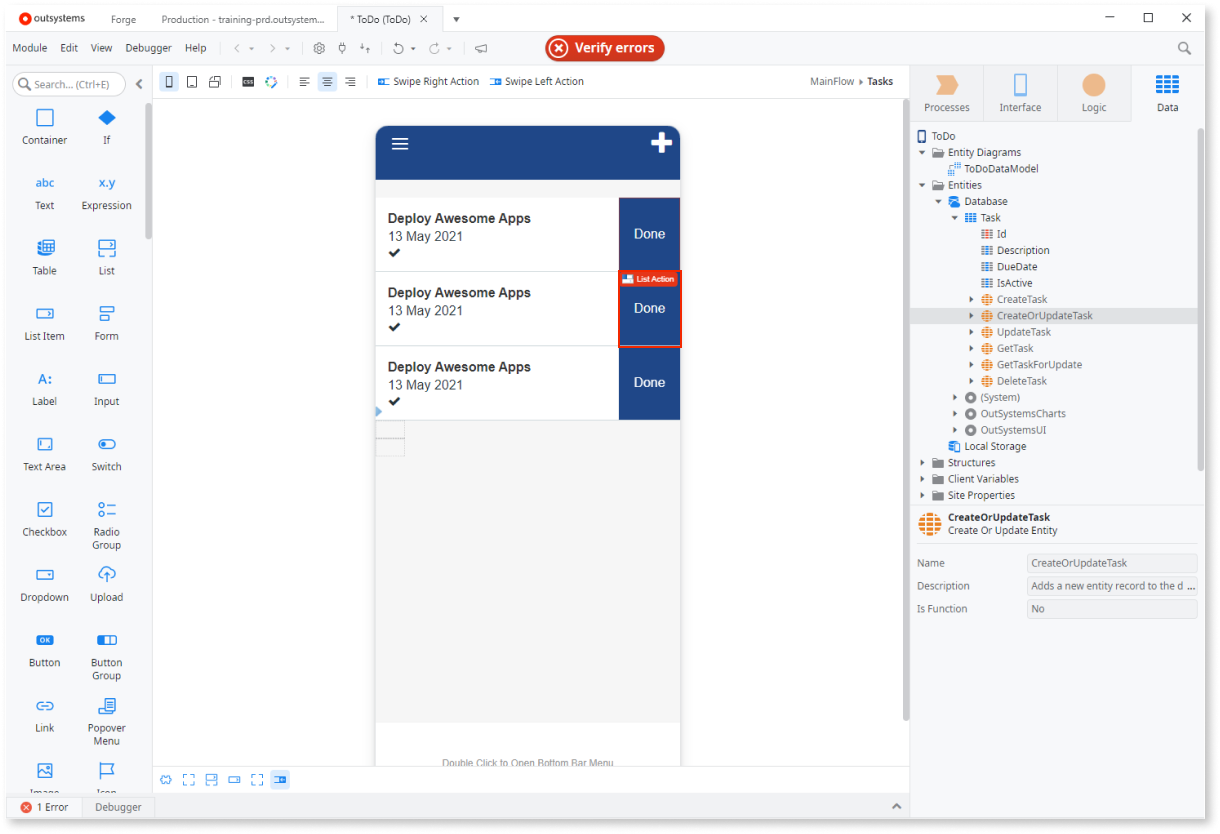Open the CSS editor icon
This screenshot has height=834, width=1220.
[247, 81]
